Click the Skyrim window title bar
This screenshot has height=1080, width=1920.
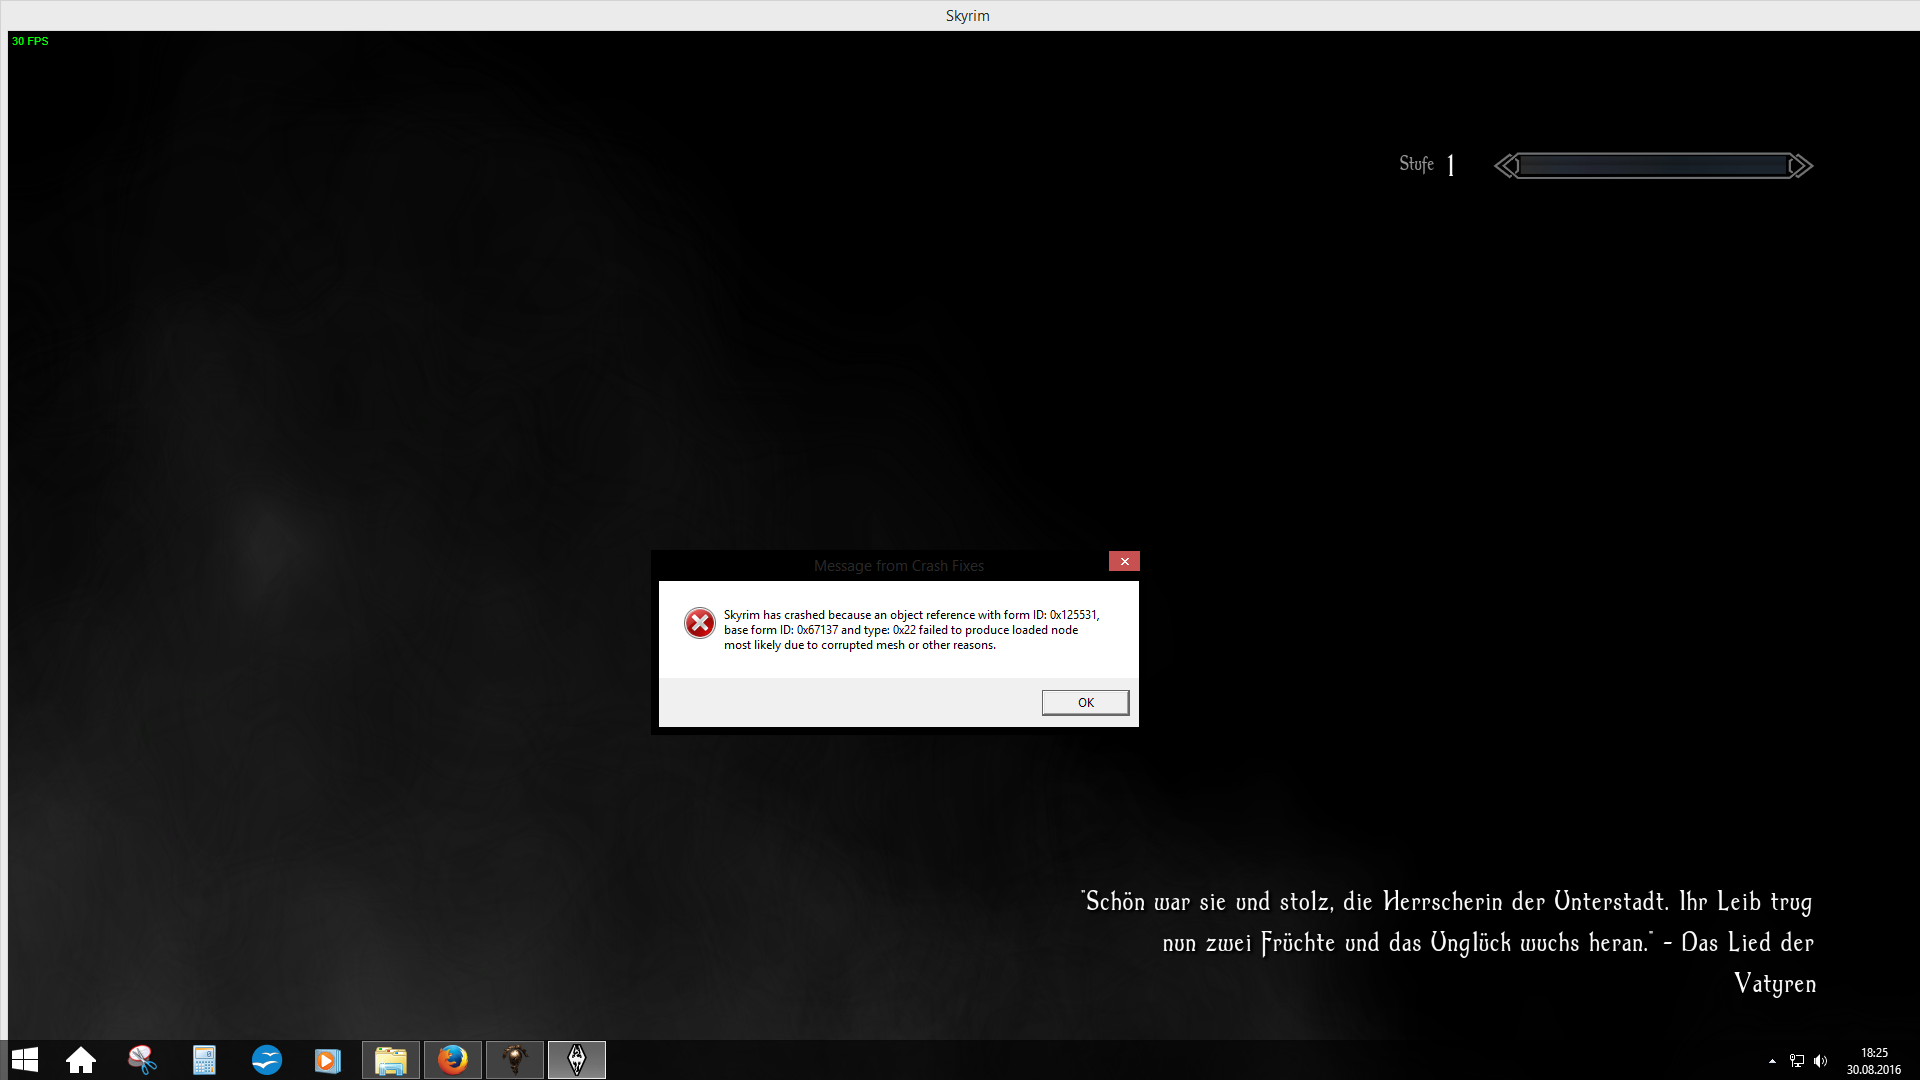(966, 15)
